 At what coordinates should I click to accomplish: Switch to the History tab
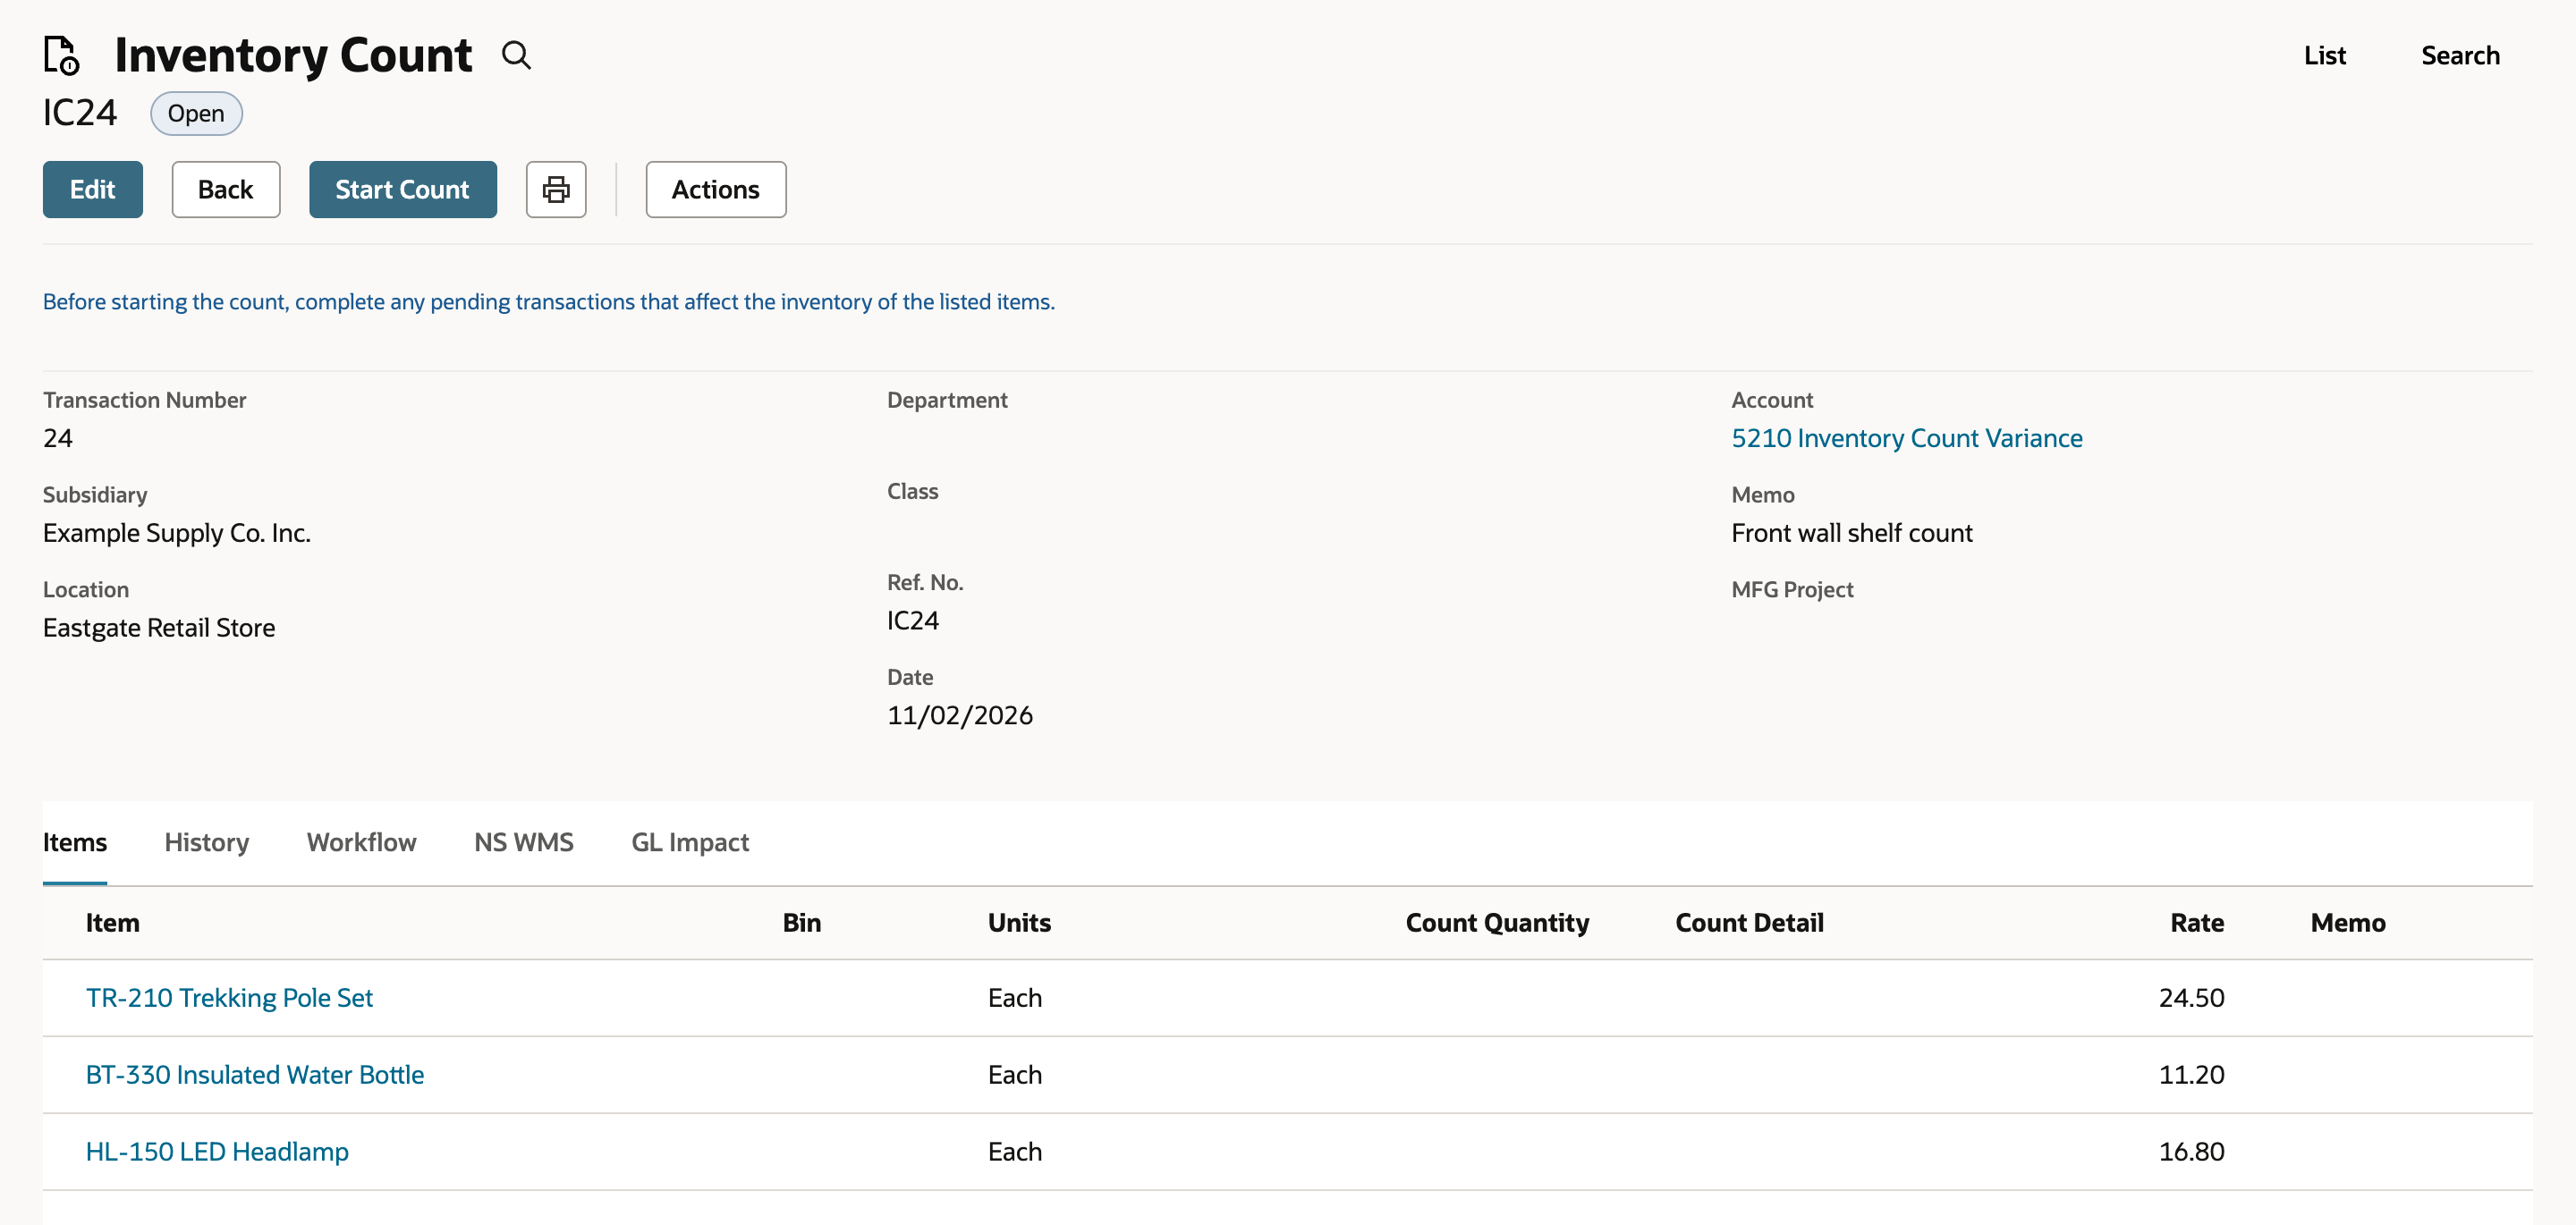point(207,842)
